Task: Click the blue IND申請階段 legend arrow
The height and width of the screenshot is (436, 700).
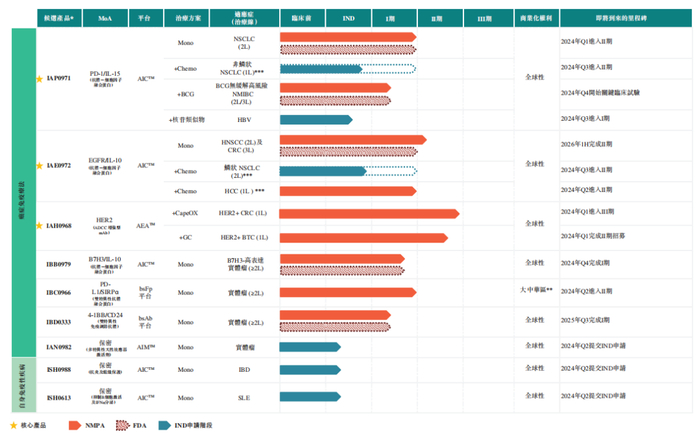Action: tap(164, 425)
